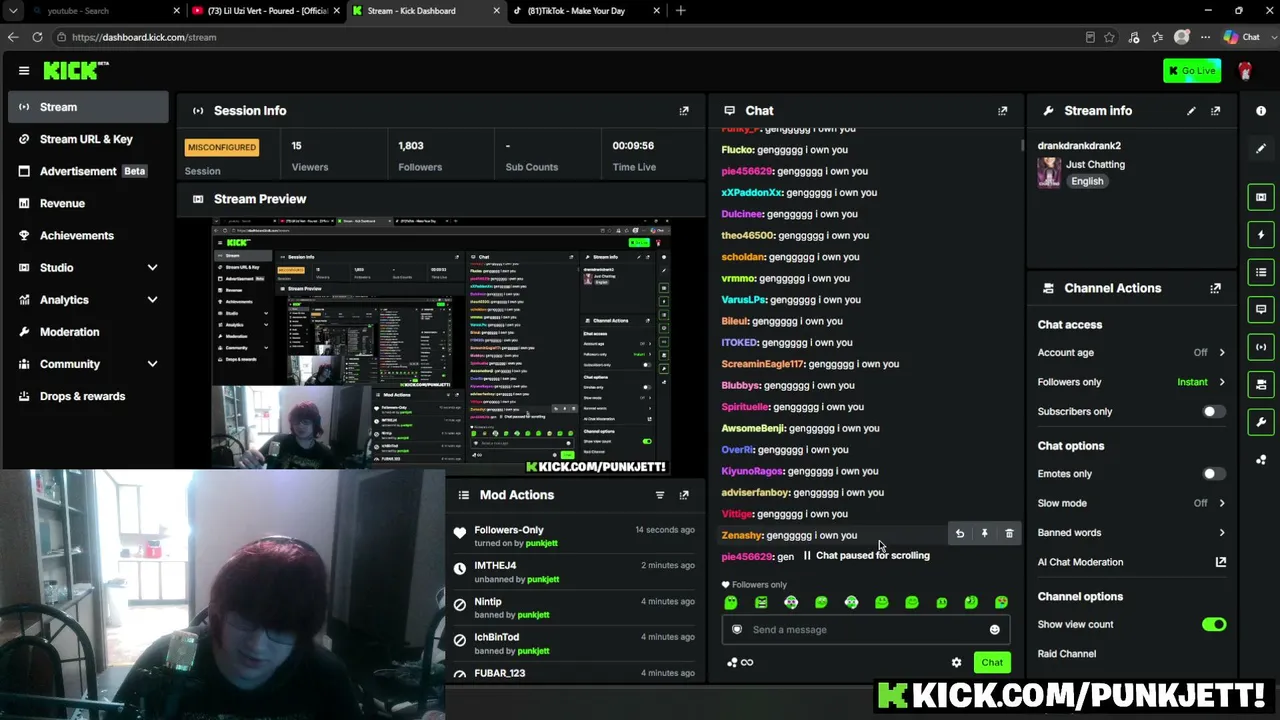Screen dimensions: 1280x720
Task: Open Advertisement Beta page
Action: [88, 171]
